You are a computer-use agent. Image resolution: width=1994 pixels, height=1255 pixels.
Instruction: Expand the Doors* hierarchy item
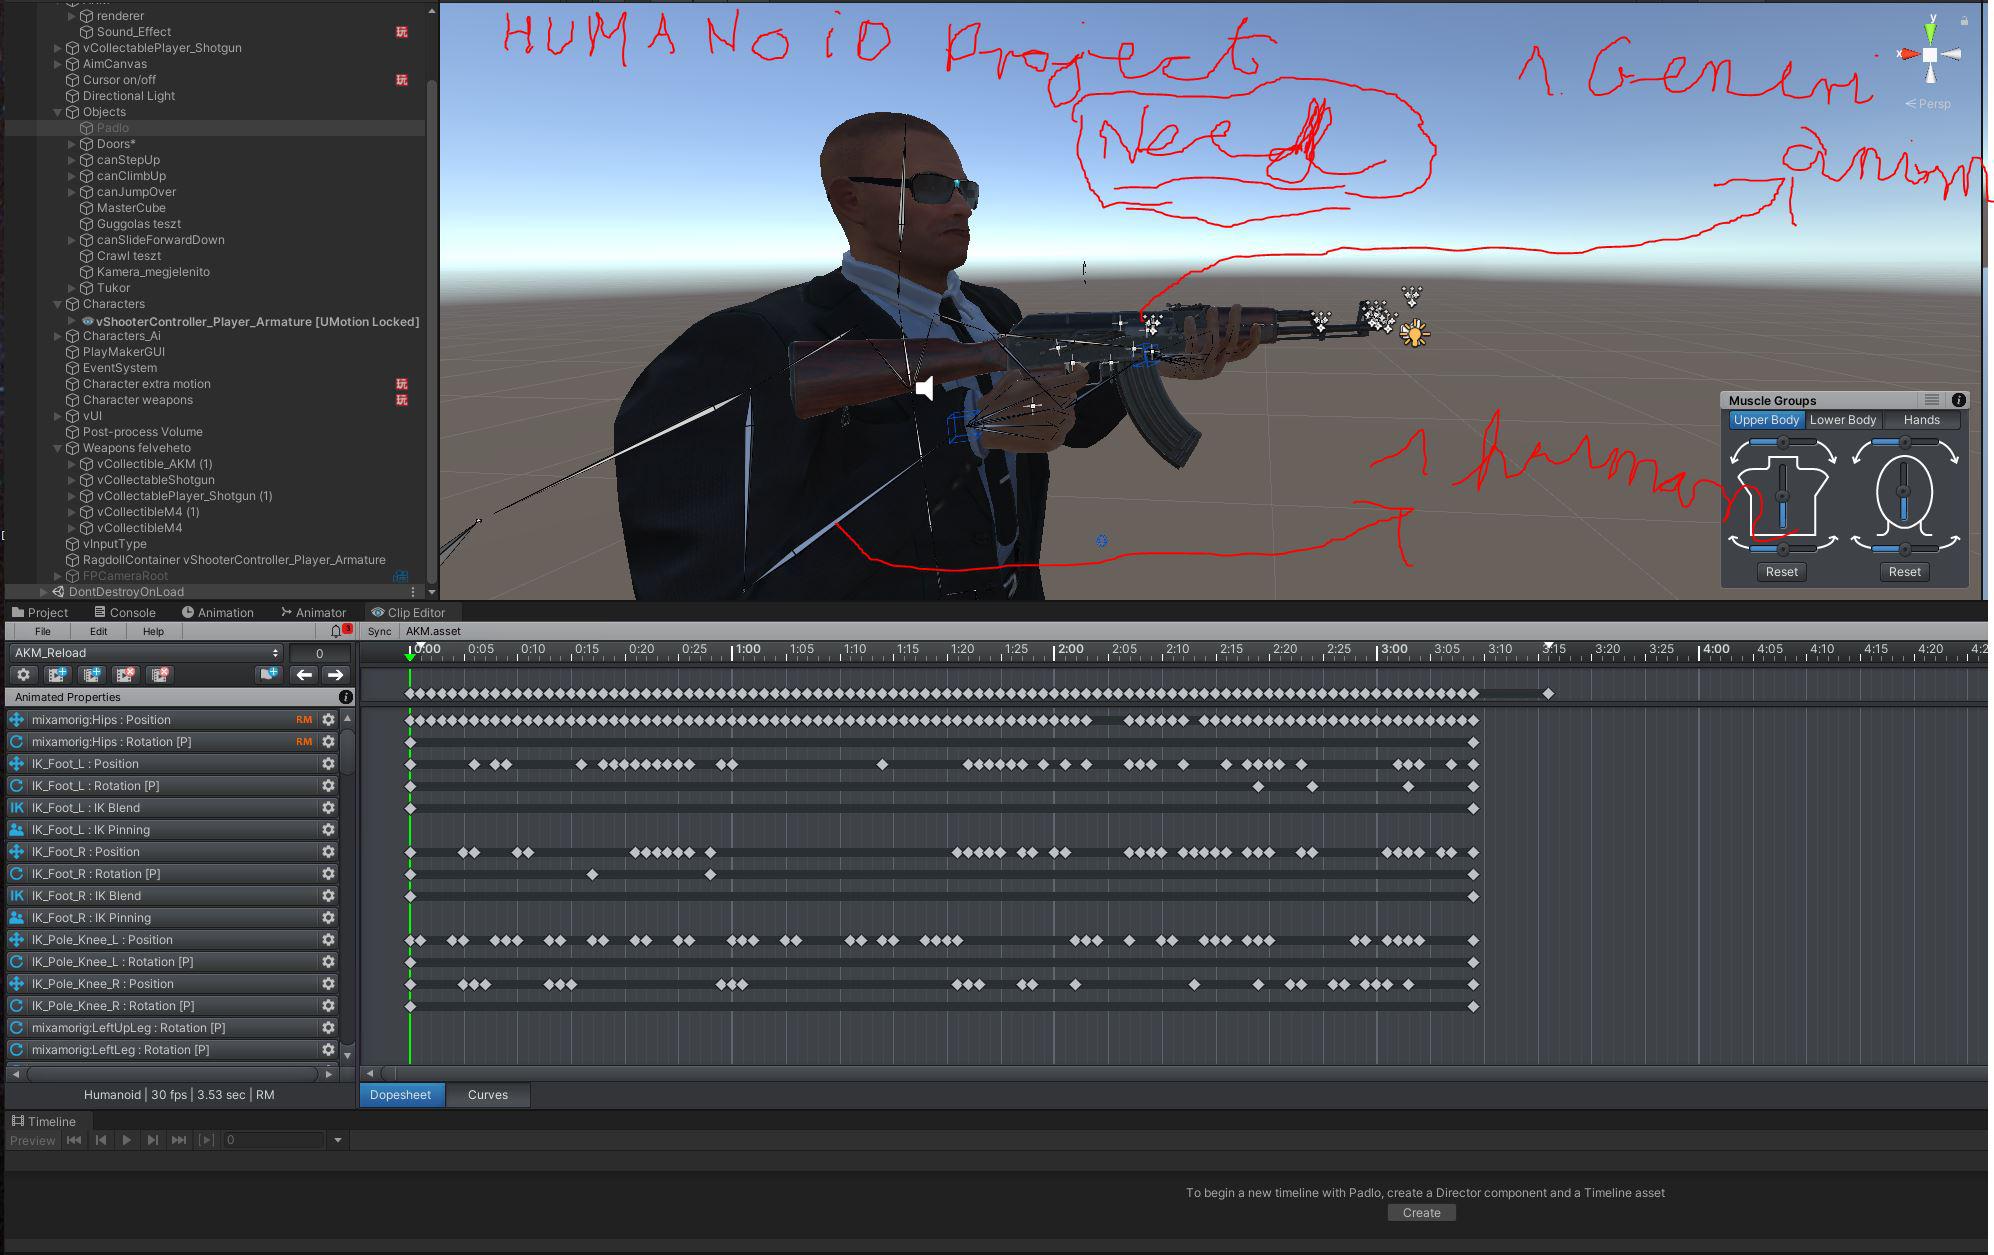(x=72, y=144)
